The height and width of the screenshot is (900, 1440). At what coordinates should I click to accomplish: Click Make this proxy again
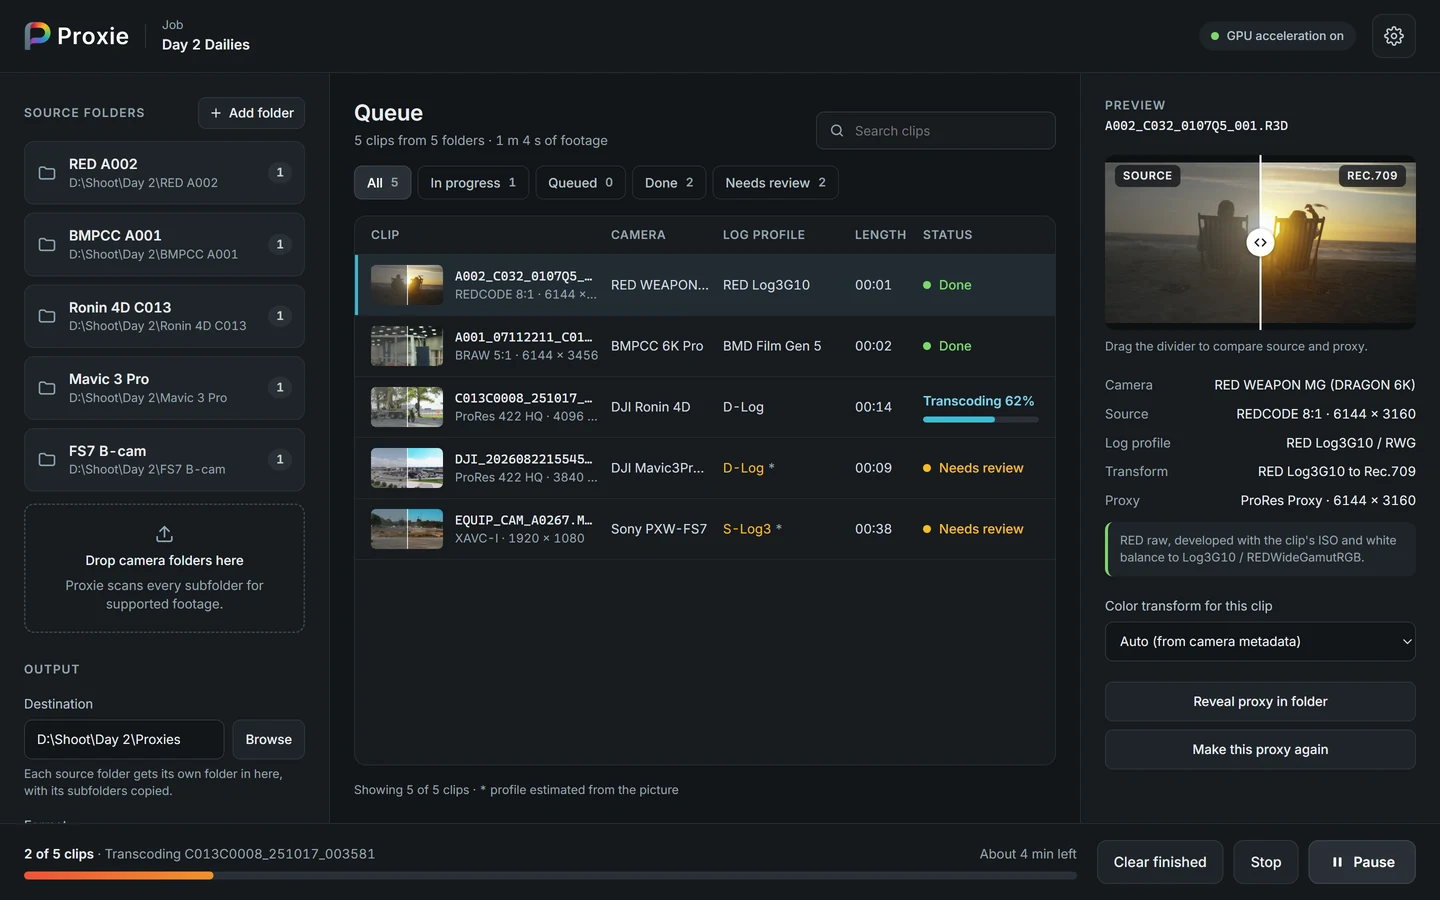tap(1260, 750)
